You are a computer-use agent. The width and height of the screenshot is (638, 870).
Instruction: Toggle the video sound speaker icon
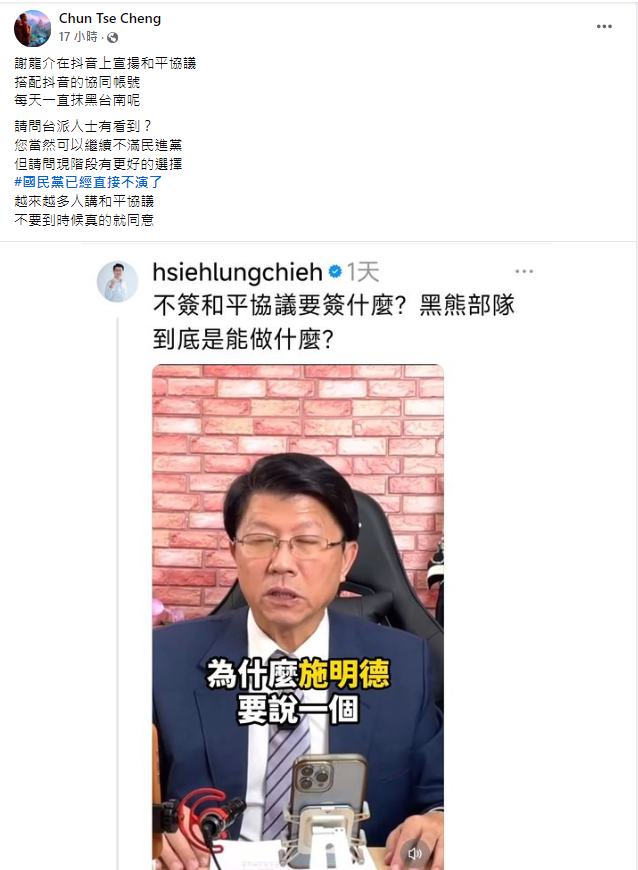tap(414, 853)
